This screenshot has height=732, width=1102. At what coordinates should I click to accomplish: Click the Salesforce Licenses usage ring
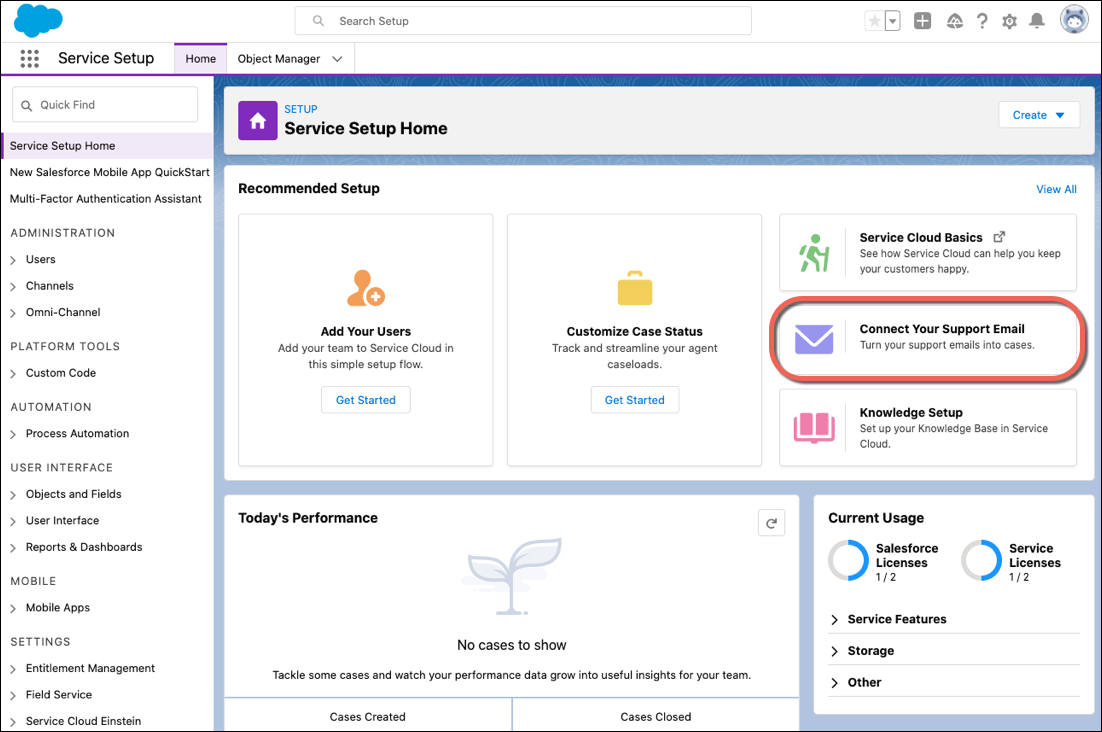pyautogui.click(x=849, y=560)
